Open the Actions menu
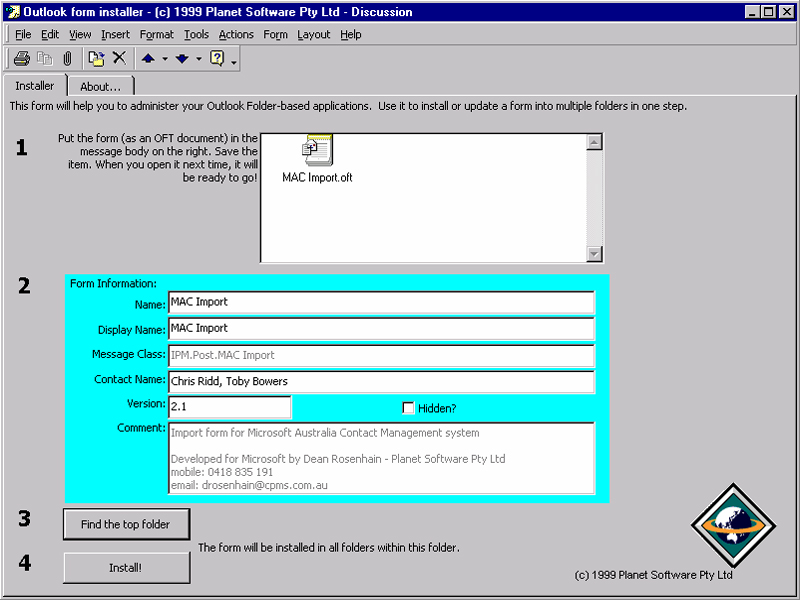 point(236,34)
